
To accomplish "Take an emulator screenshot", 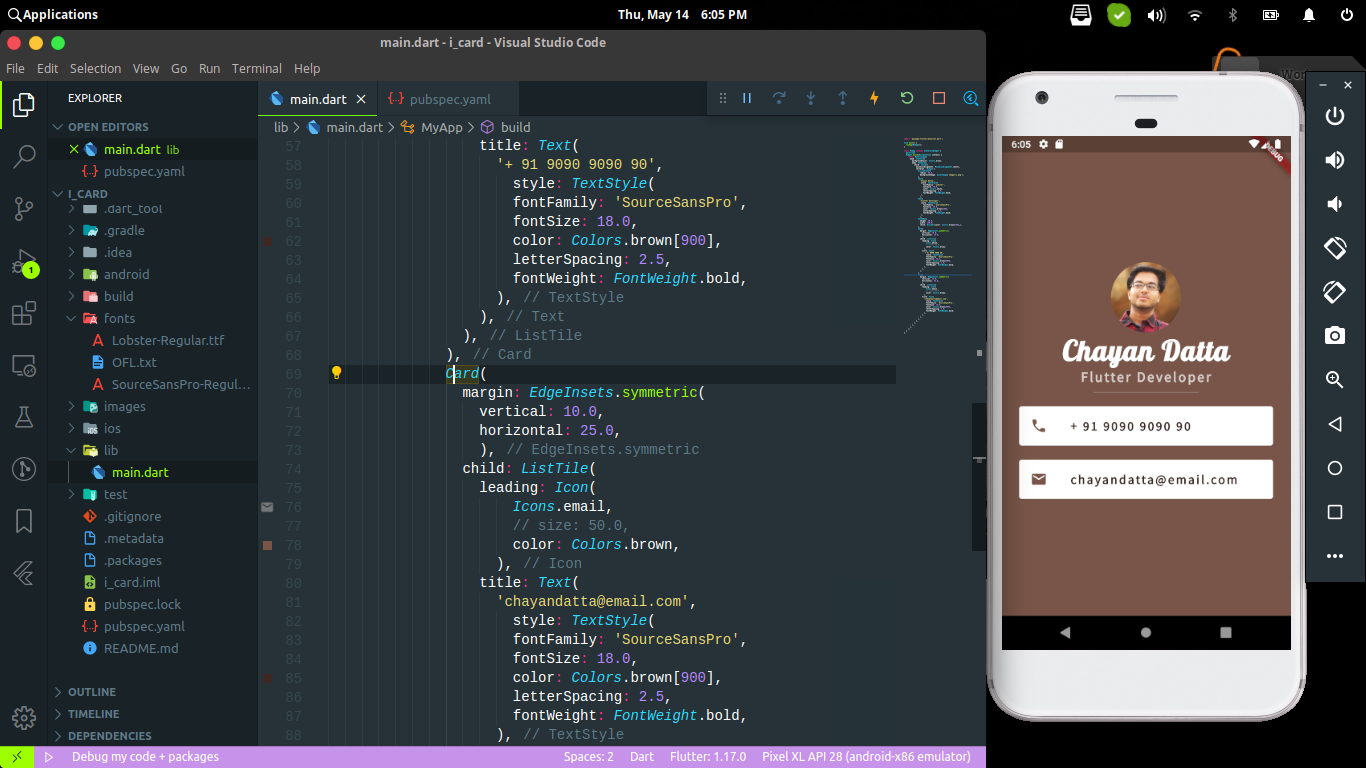I will [x=1335, y=336].
